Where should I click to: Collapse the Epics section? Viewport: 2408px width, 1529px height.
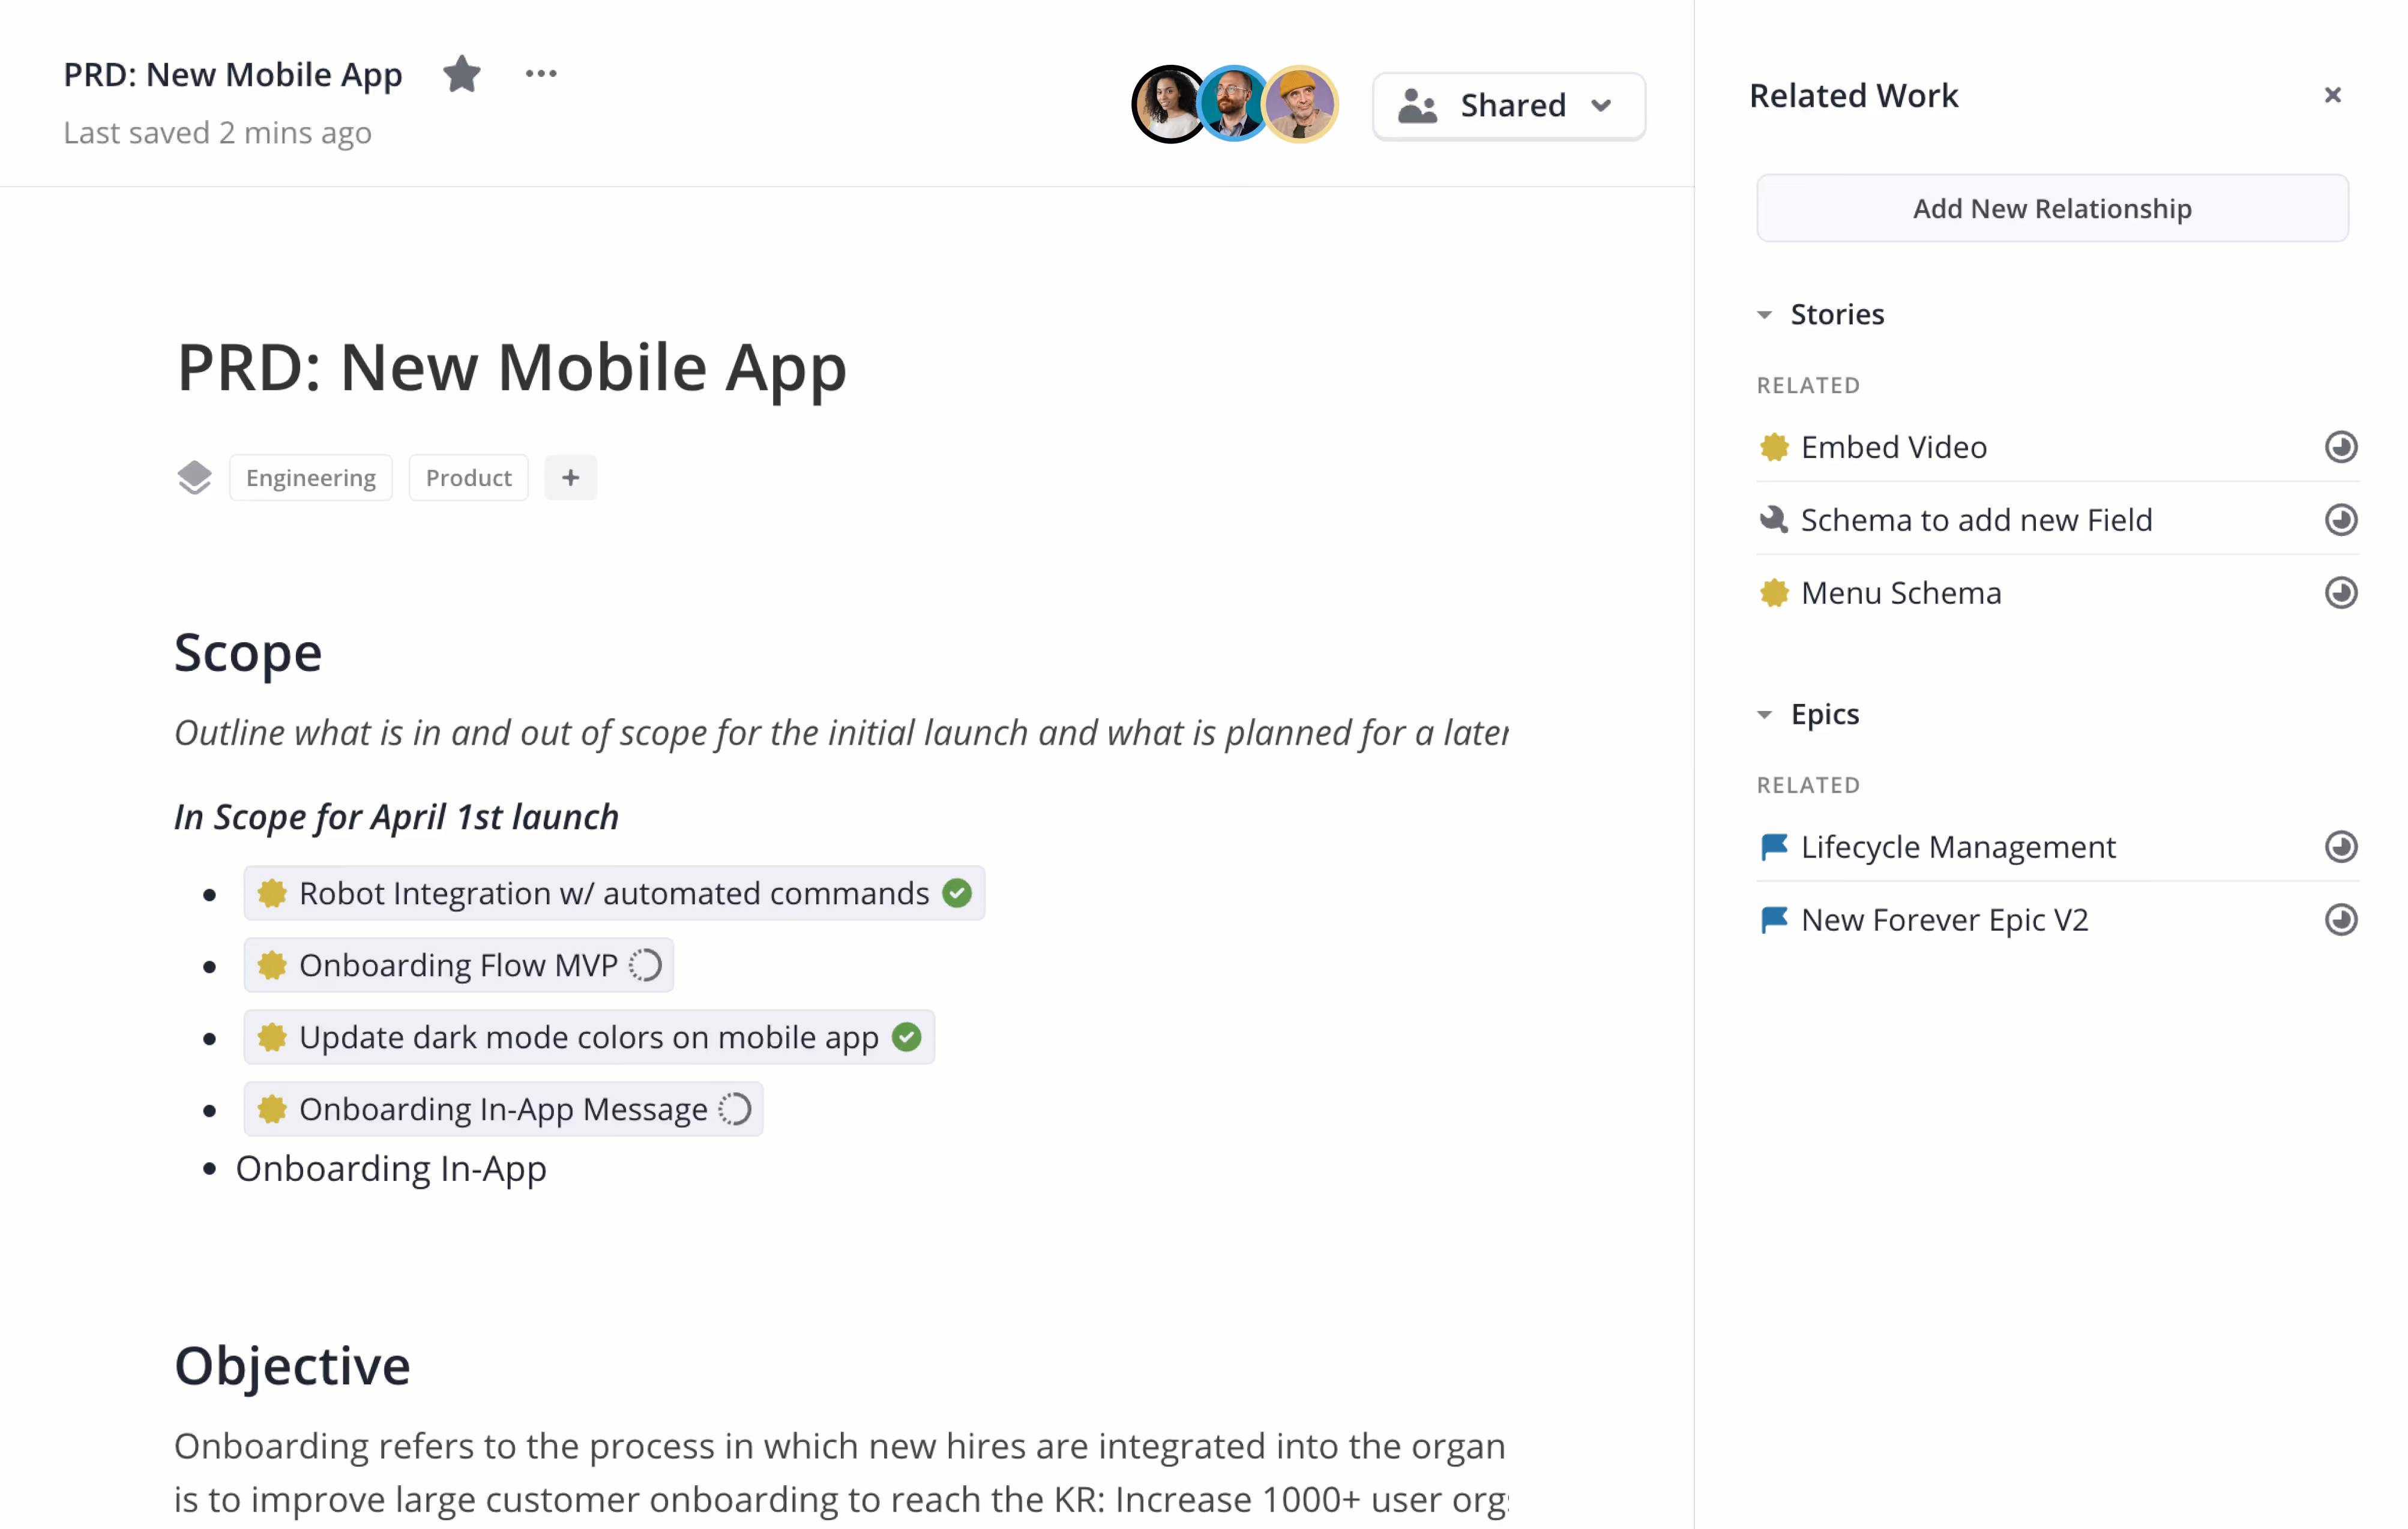point(1764,715)
